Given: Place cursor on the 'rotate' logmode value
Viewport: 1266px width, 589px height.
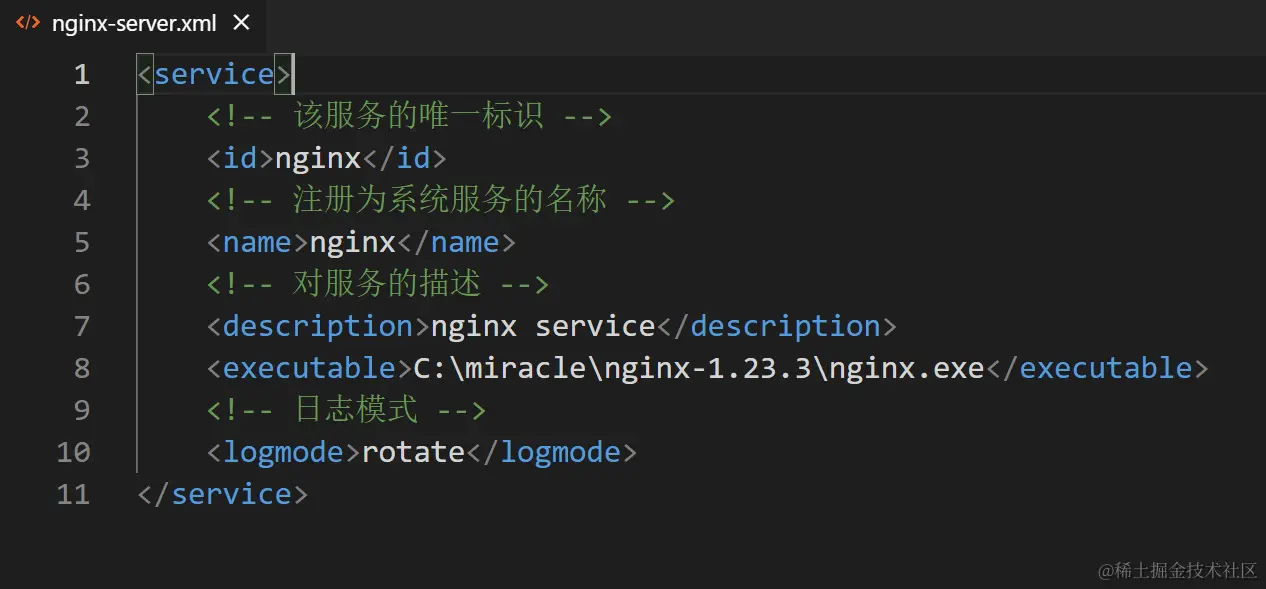Looking at the screenshot, I should pyautogui.click(x=413, y=453).
